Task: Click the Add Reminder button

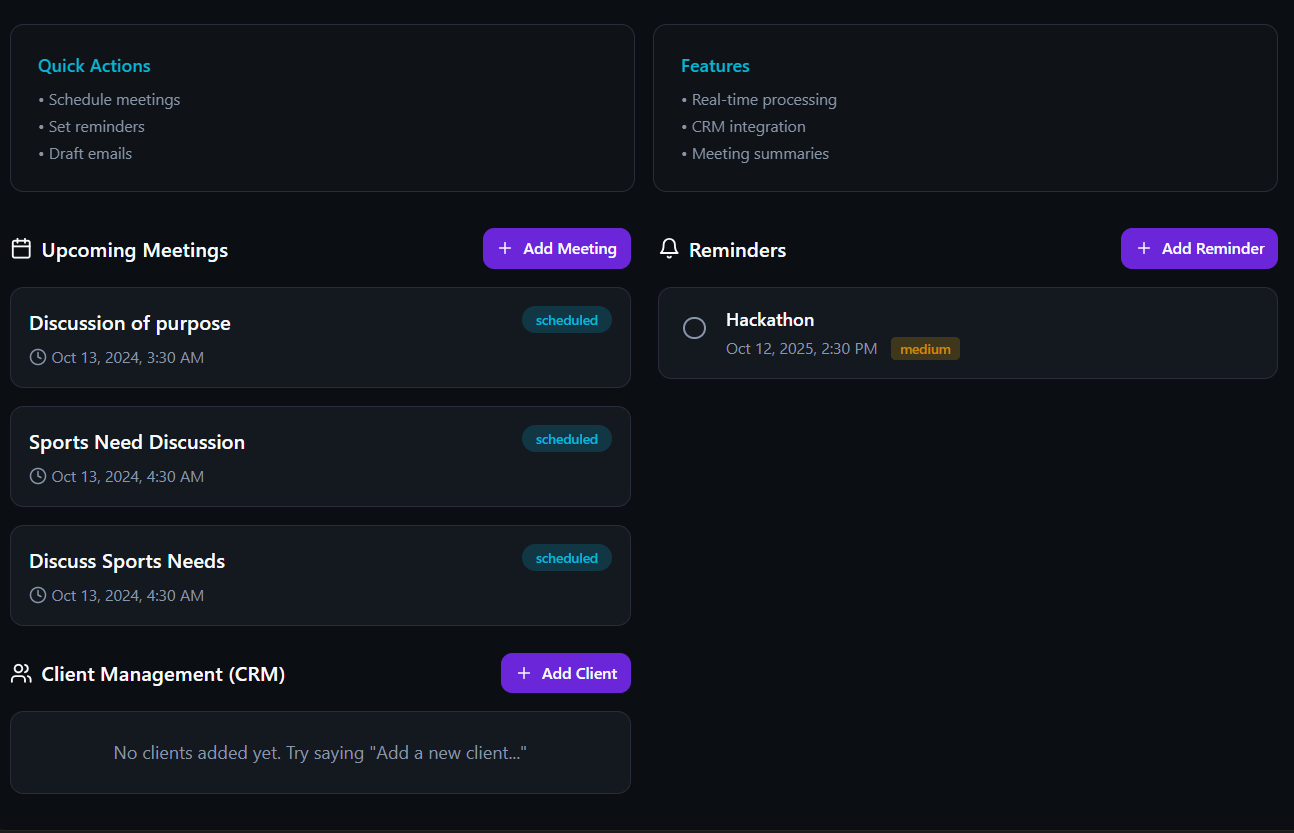Action: click(1199, 248)
